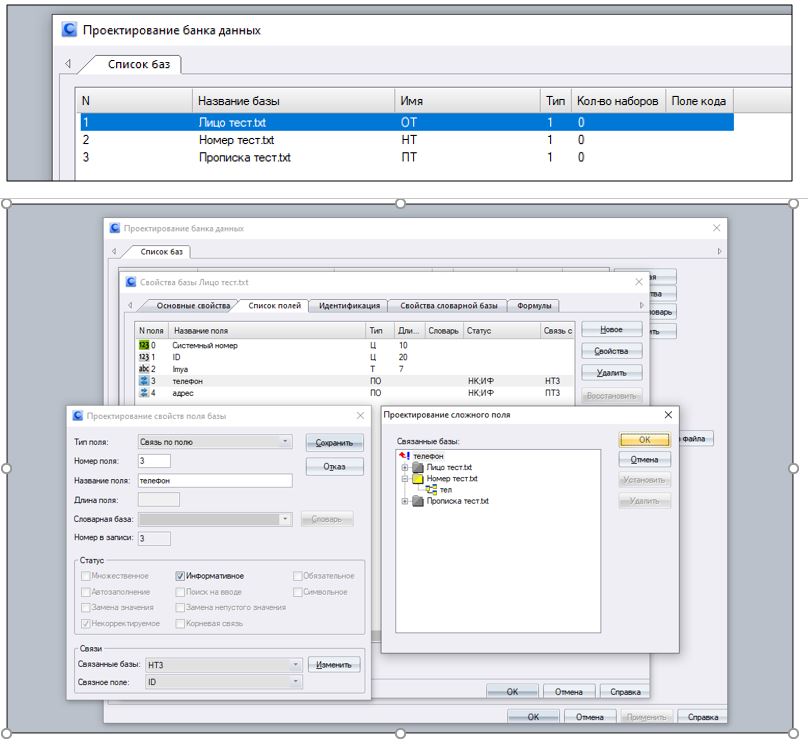Image resolution: width=808 pixels, height=745 pixels.
Task: Toggle the Обязательное checkbox
Action: 297,575
